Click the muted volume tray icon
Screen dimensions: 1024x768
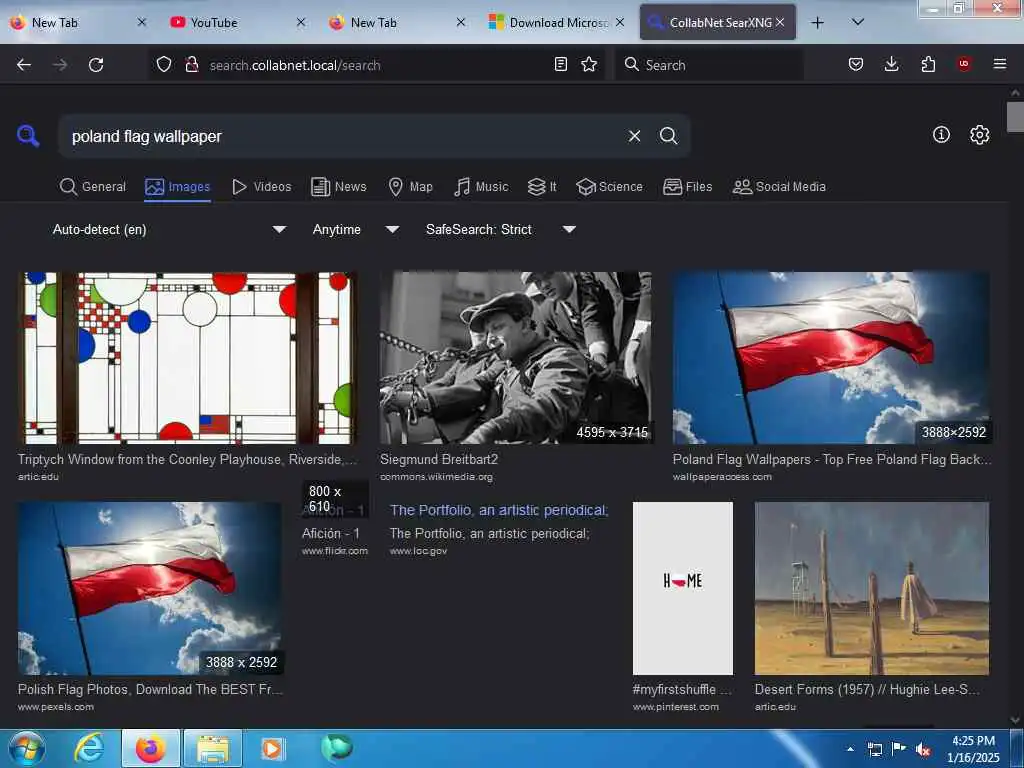[923, 749]
